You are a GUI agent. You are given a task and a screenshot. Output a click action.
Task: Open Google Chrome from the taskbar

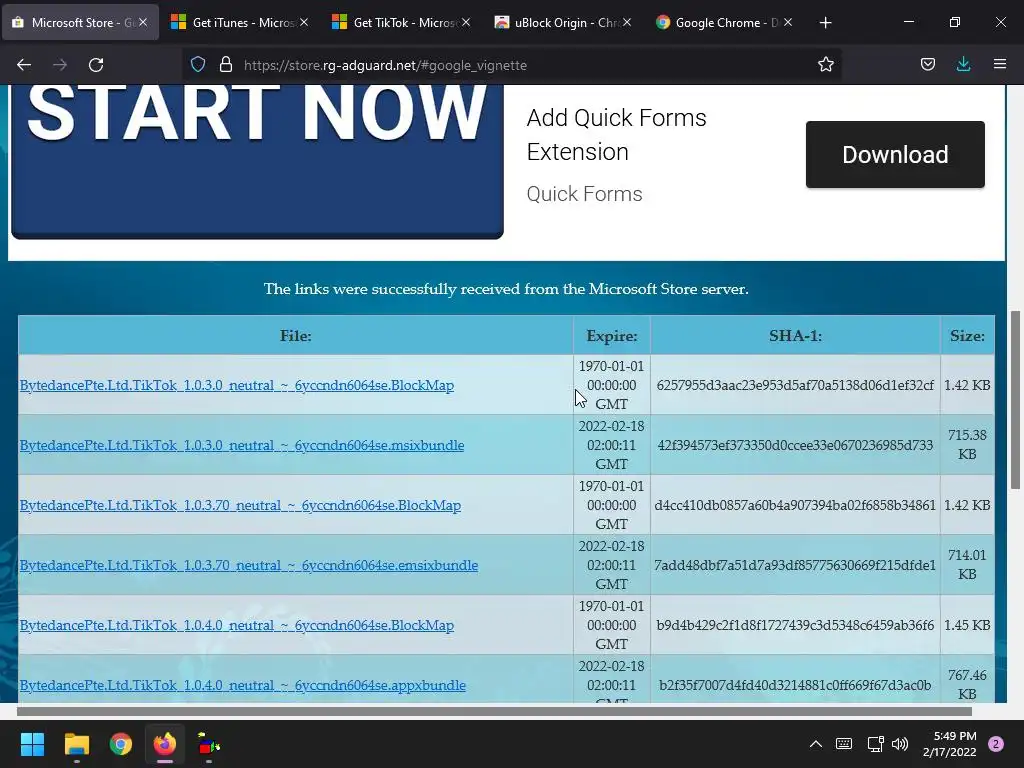tap(121, 744)
